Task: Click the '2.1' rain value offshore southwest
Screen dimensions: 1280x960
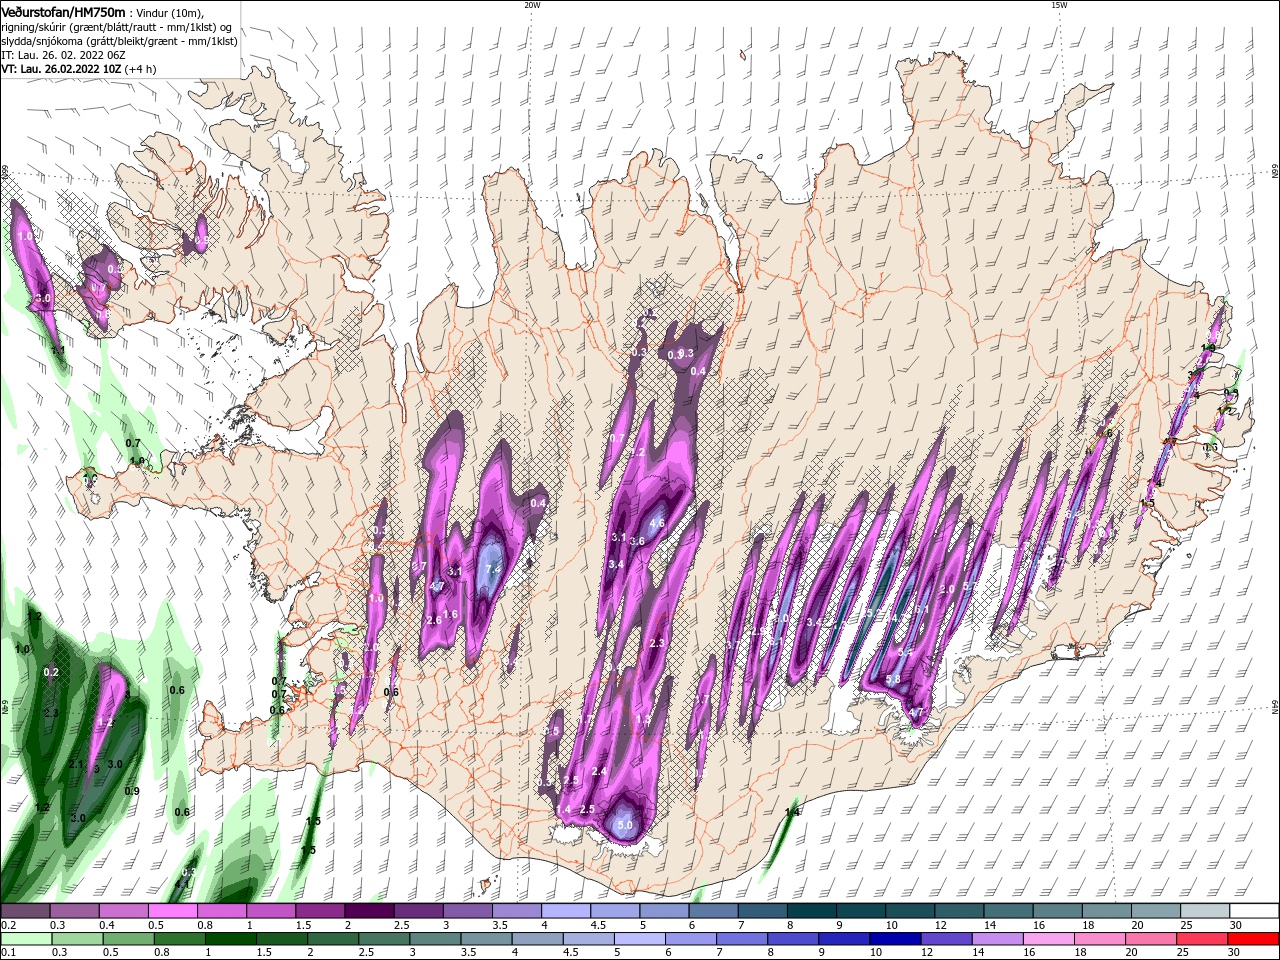Action: coord(77,764)
